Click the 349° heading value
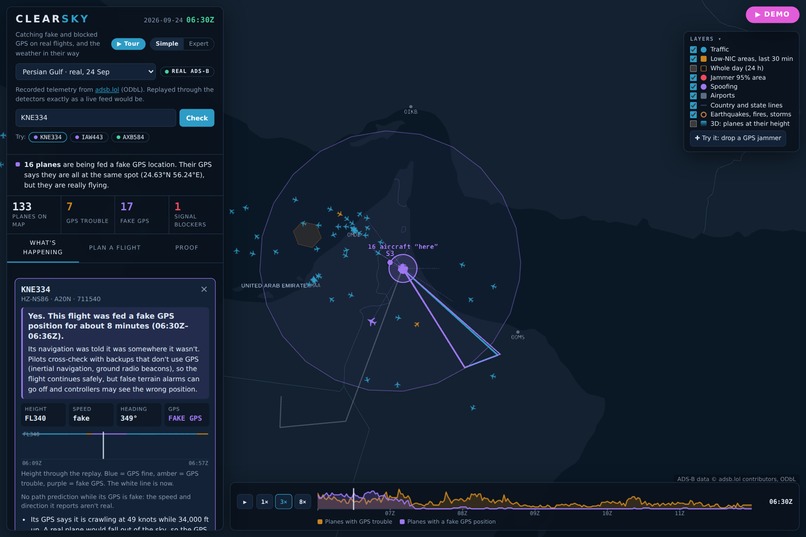Screen dimensions: 806x537 (129, 418)
